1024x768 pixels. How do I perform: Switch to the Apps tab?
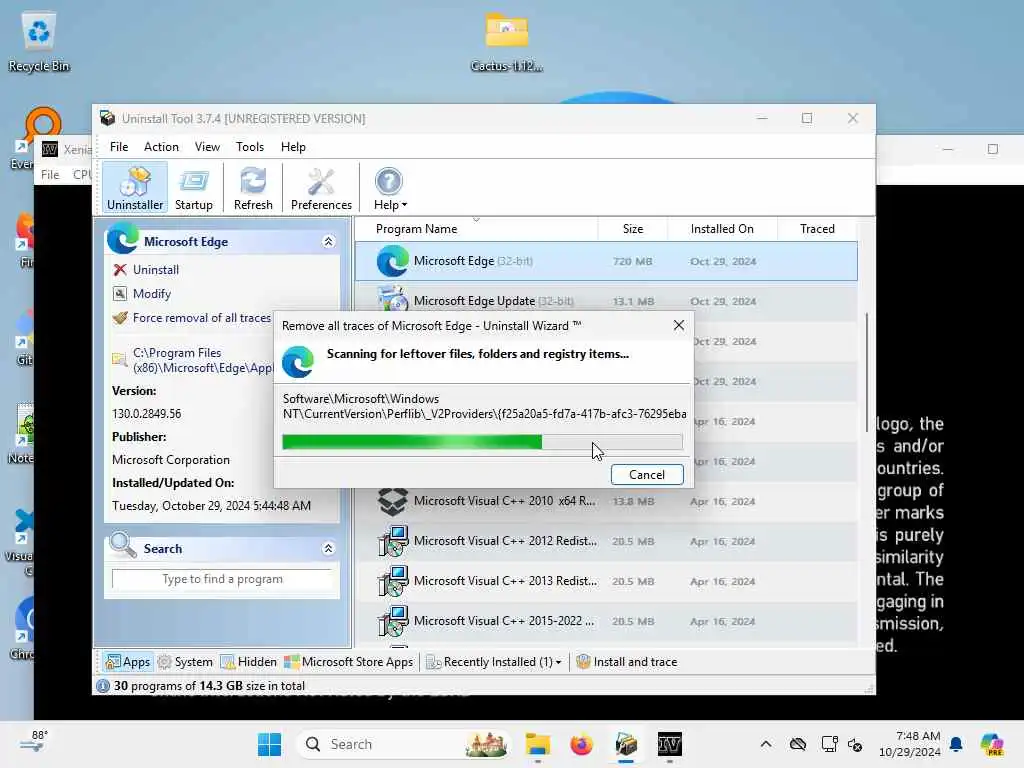coord(127,662)
